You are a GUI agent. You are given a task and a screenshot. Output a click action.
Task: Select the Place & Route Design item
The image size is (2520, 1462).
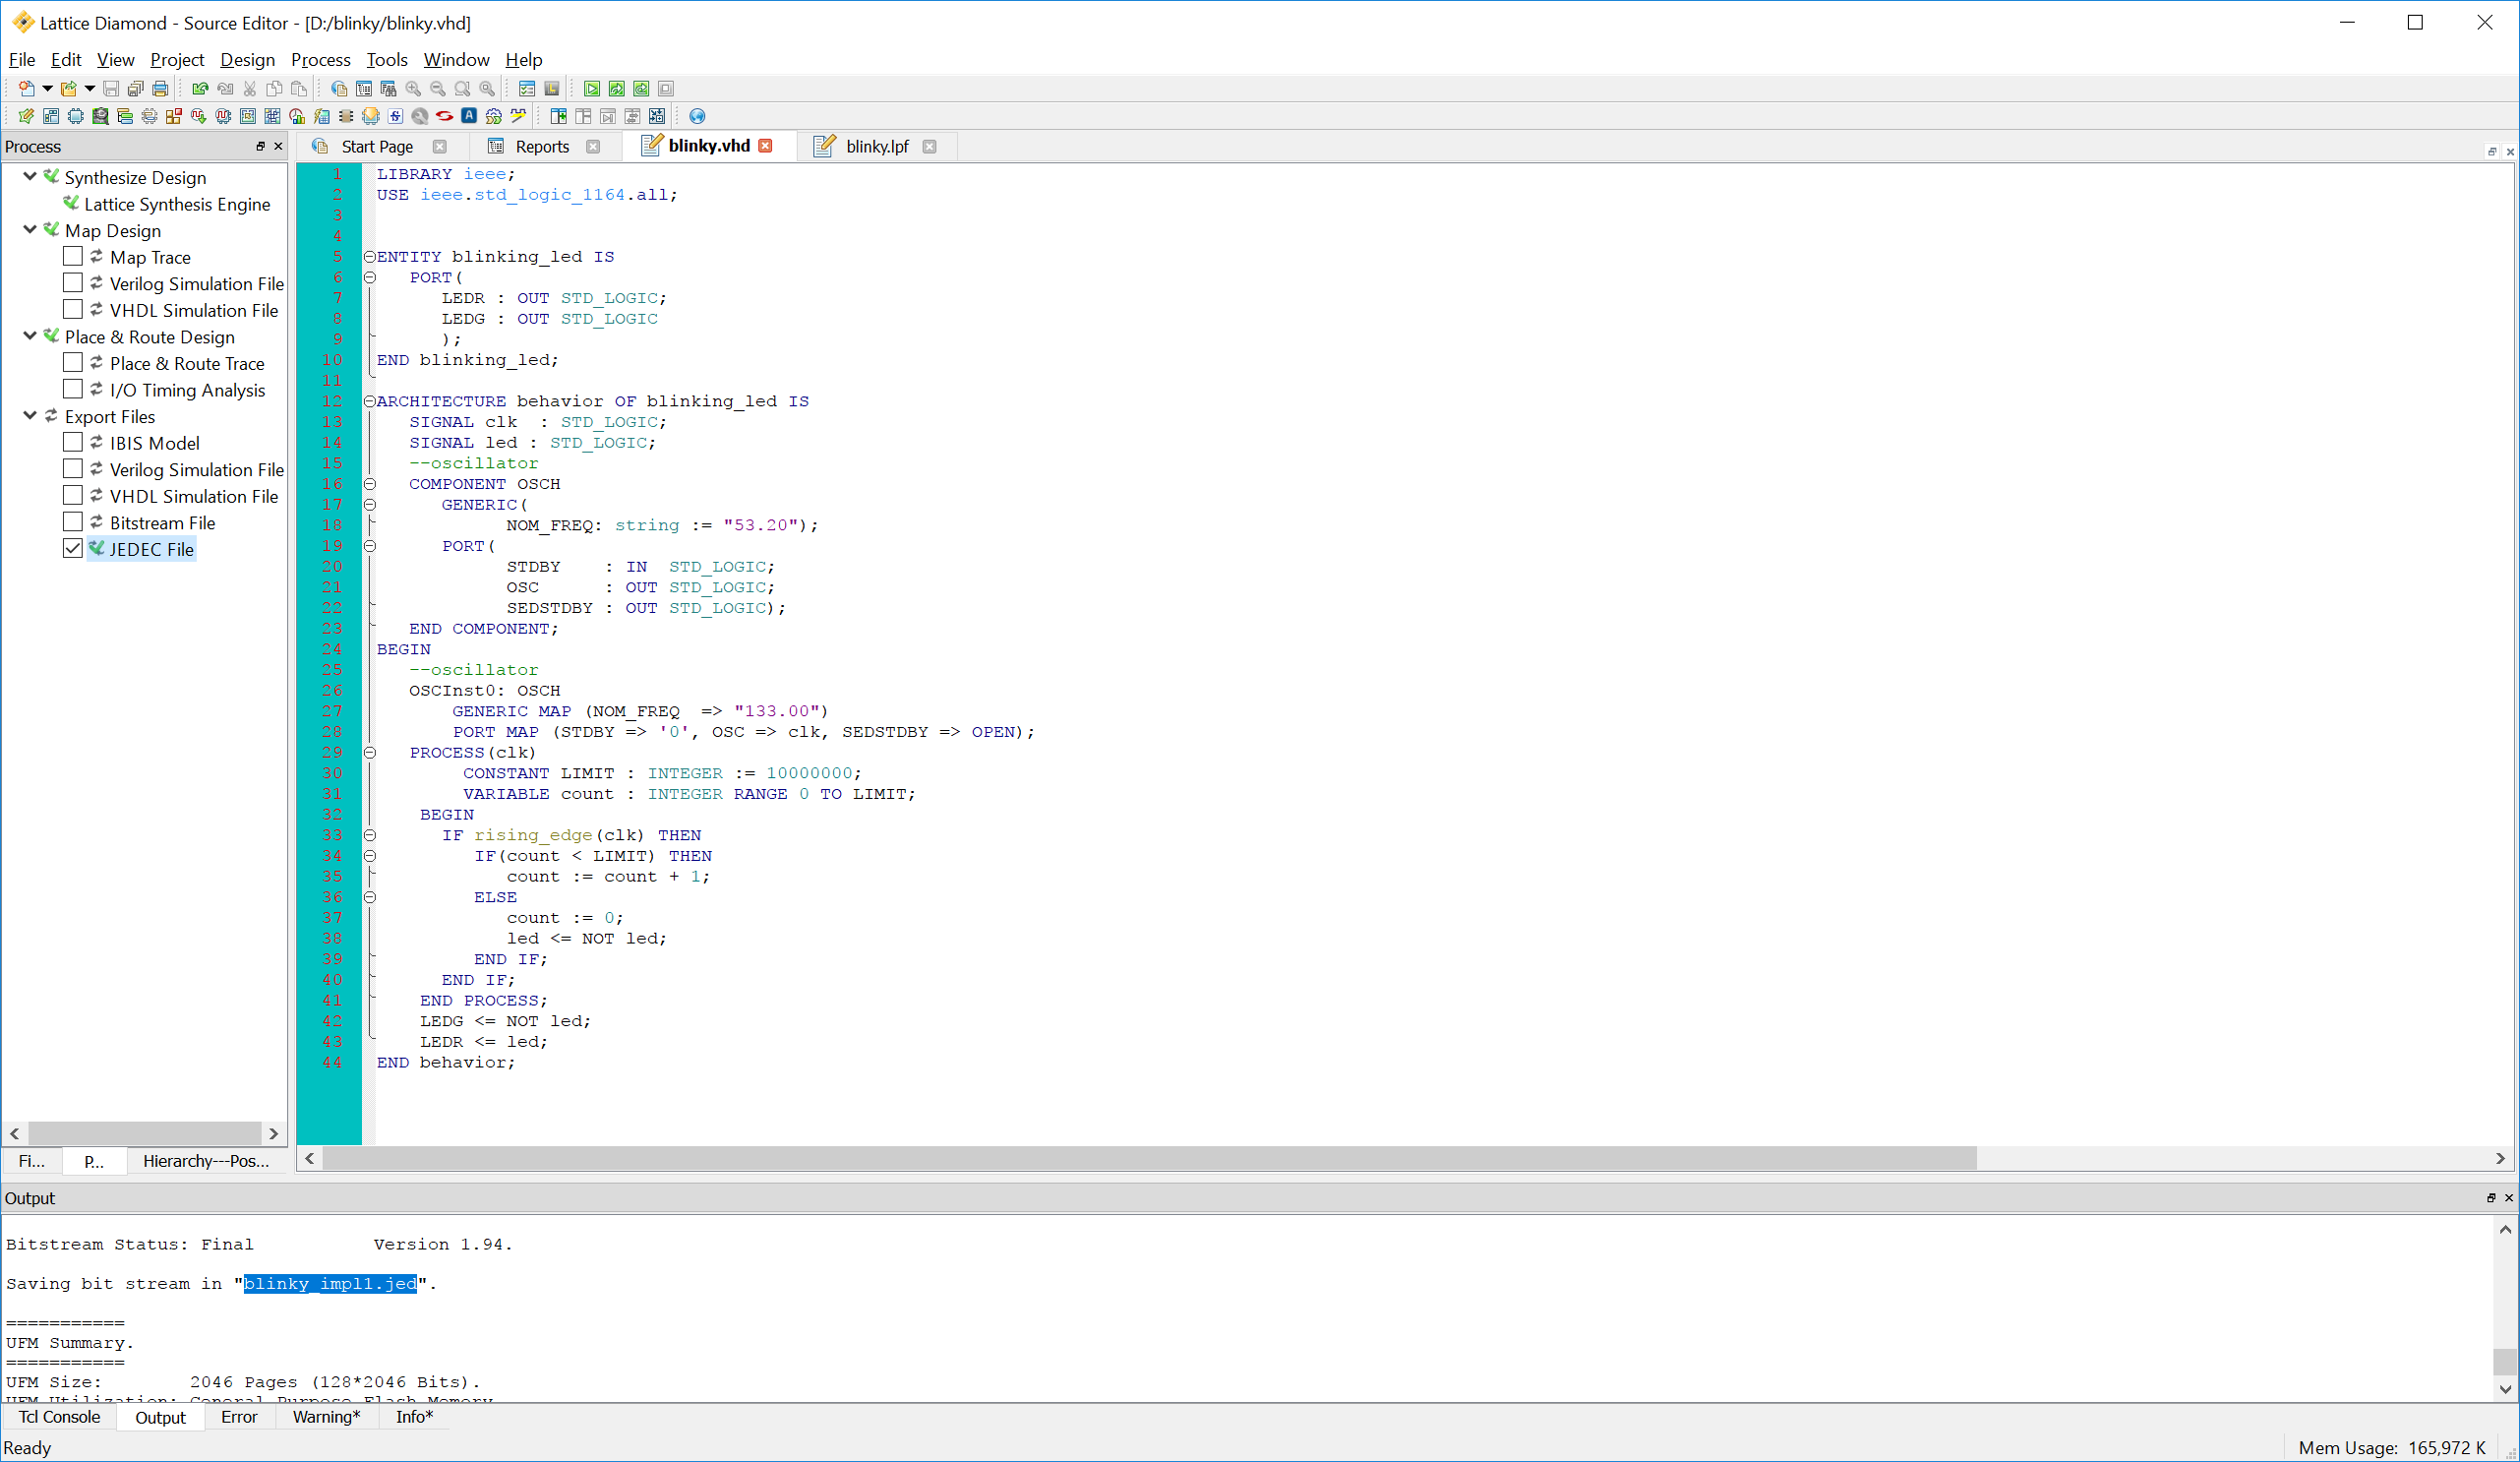pyautogui.click(x=150, y=337)
